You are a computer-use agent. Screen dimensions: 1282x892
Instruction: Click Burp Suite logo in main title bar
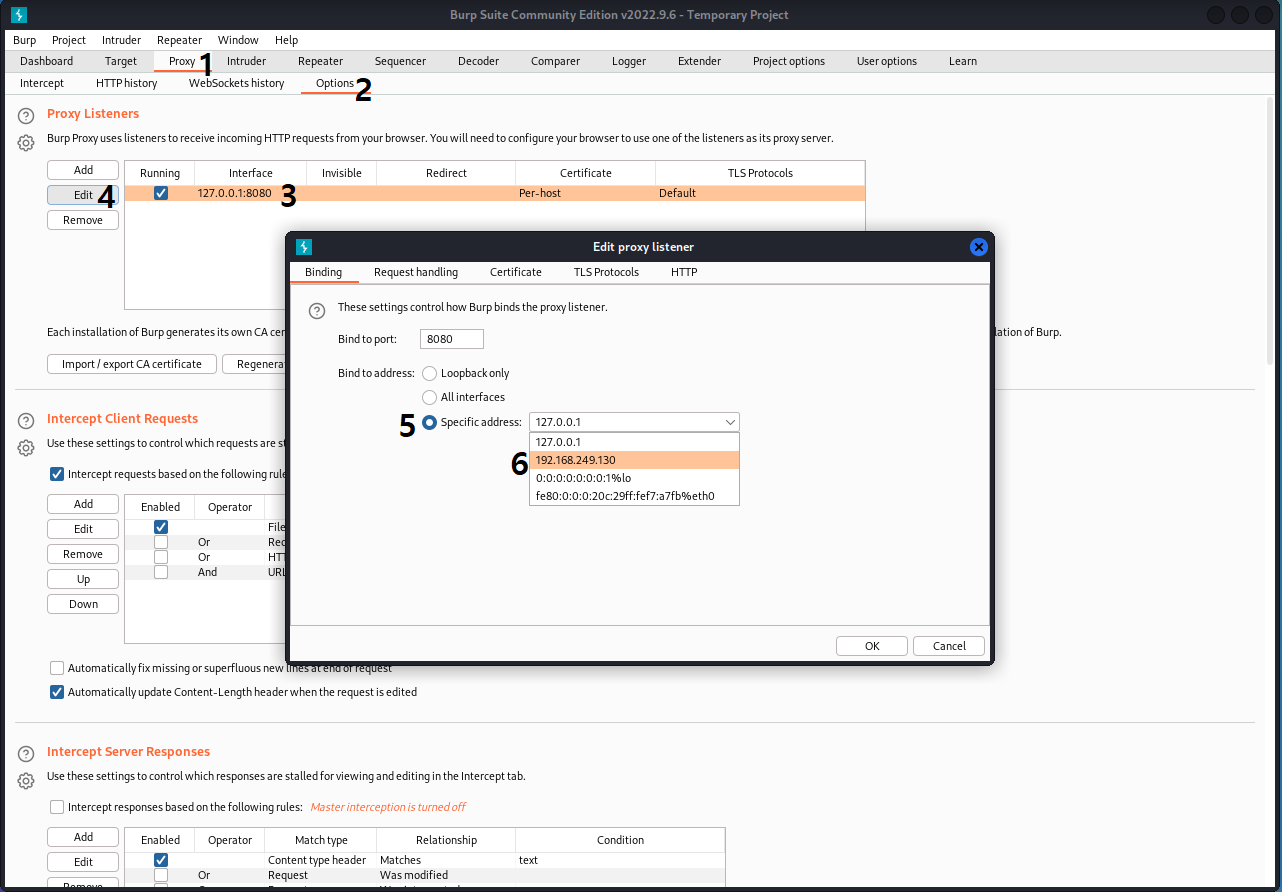19,15
